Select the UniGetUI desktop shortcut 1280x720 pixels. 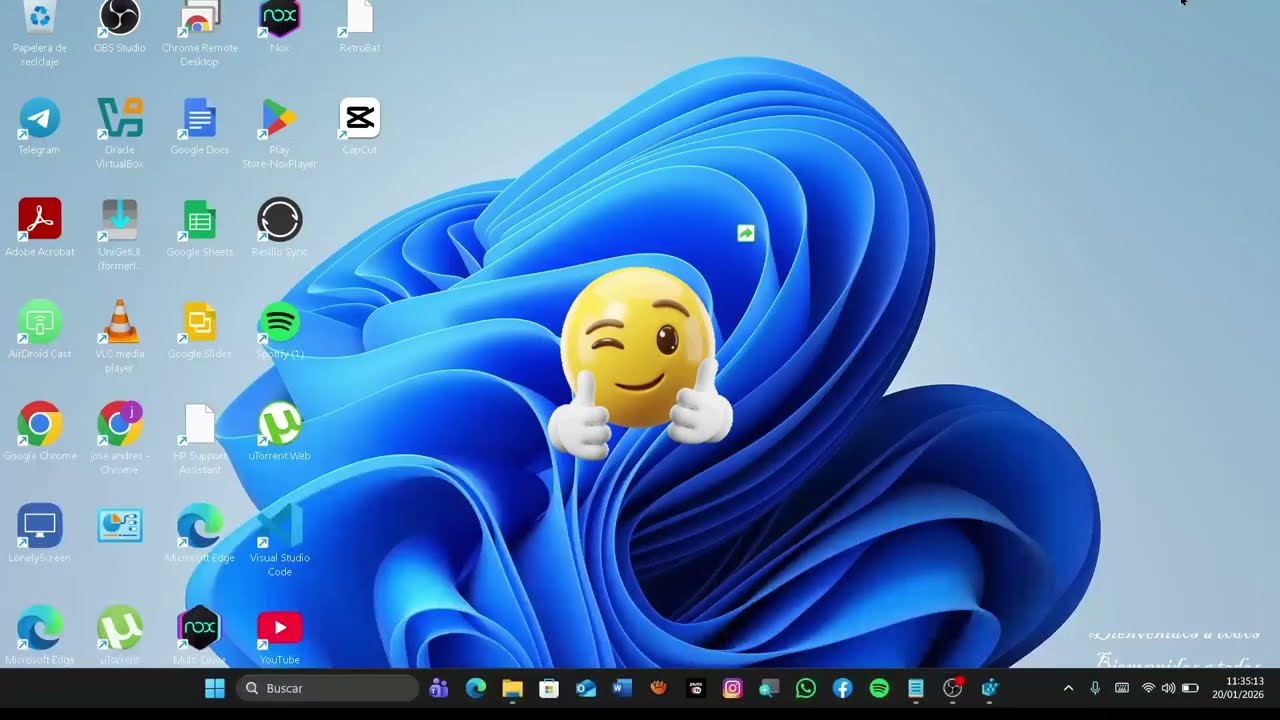120,220
